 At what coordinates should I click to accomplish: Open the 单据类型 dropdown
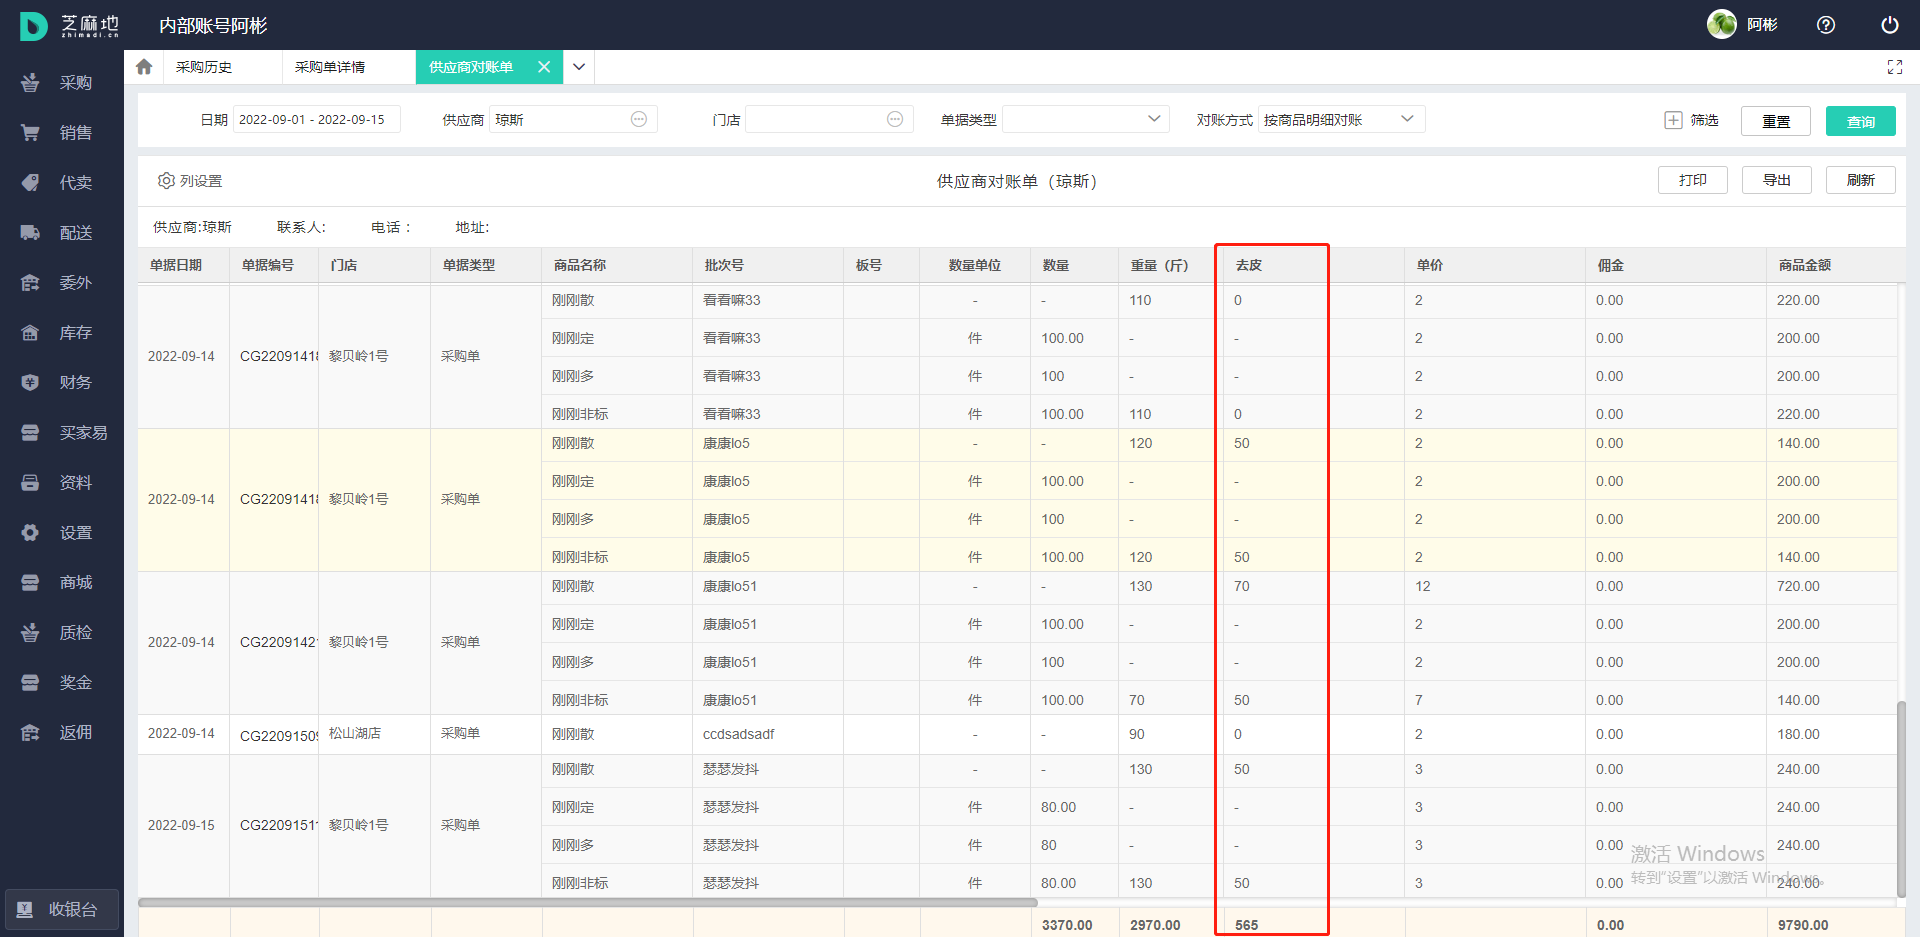pos(1086,119)
